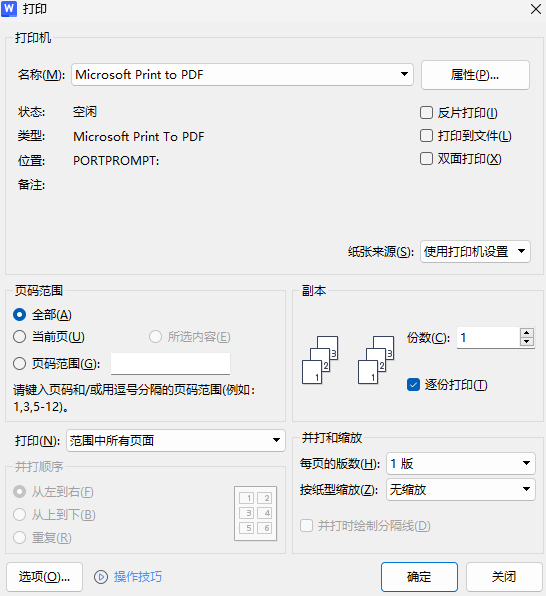
Task: Click the collated pages illustration on the left
Action: point(320,360)
